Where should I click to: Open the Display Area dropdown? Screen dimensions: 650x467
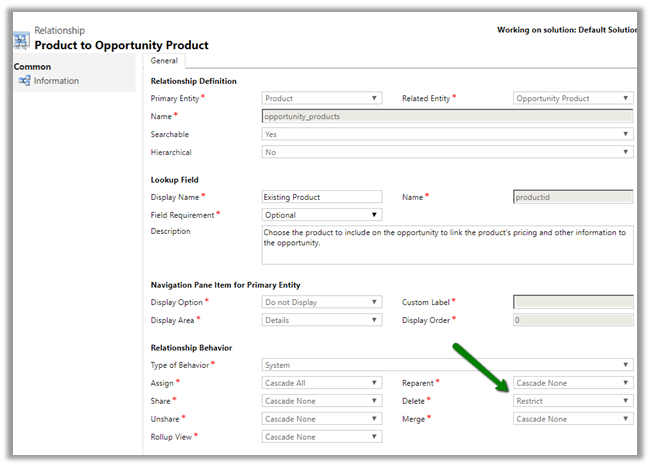click(x=321, y=320)
